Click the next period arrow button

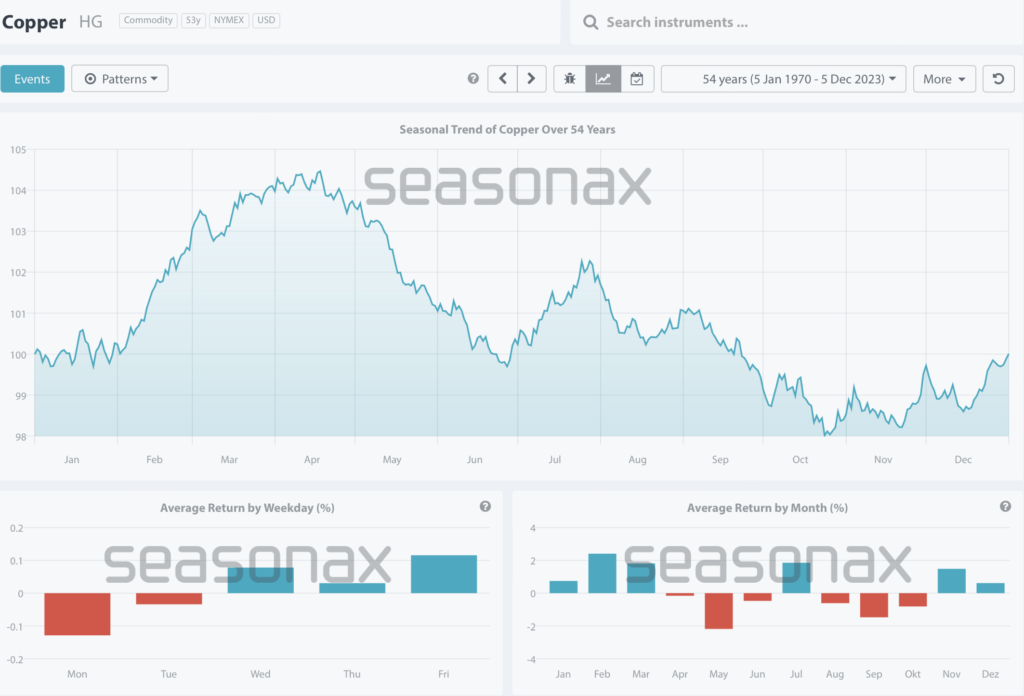point(532,79)
